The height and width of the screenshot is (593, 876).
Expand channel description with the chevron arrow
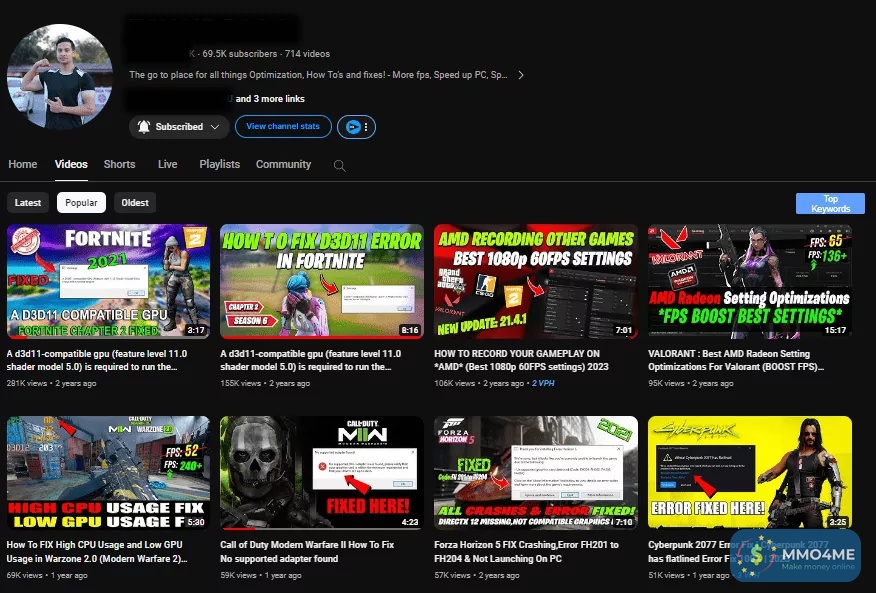(x=521, y=75)
